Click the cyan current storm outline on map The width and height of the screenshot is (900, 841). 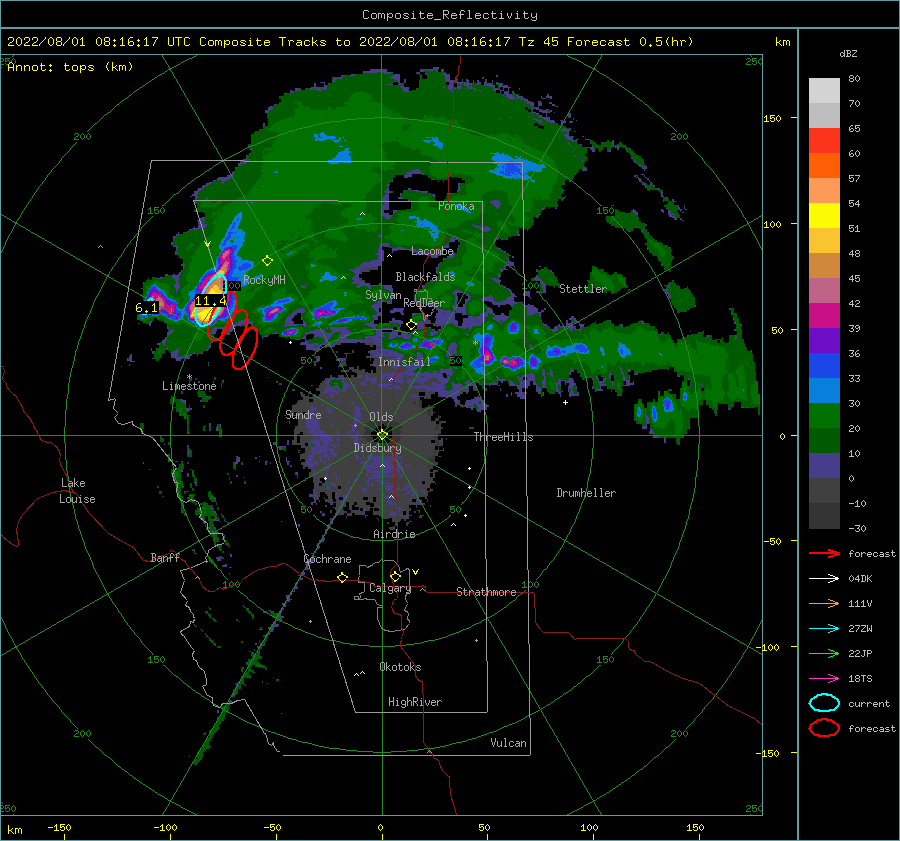[x=209, y=300]
